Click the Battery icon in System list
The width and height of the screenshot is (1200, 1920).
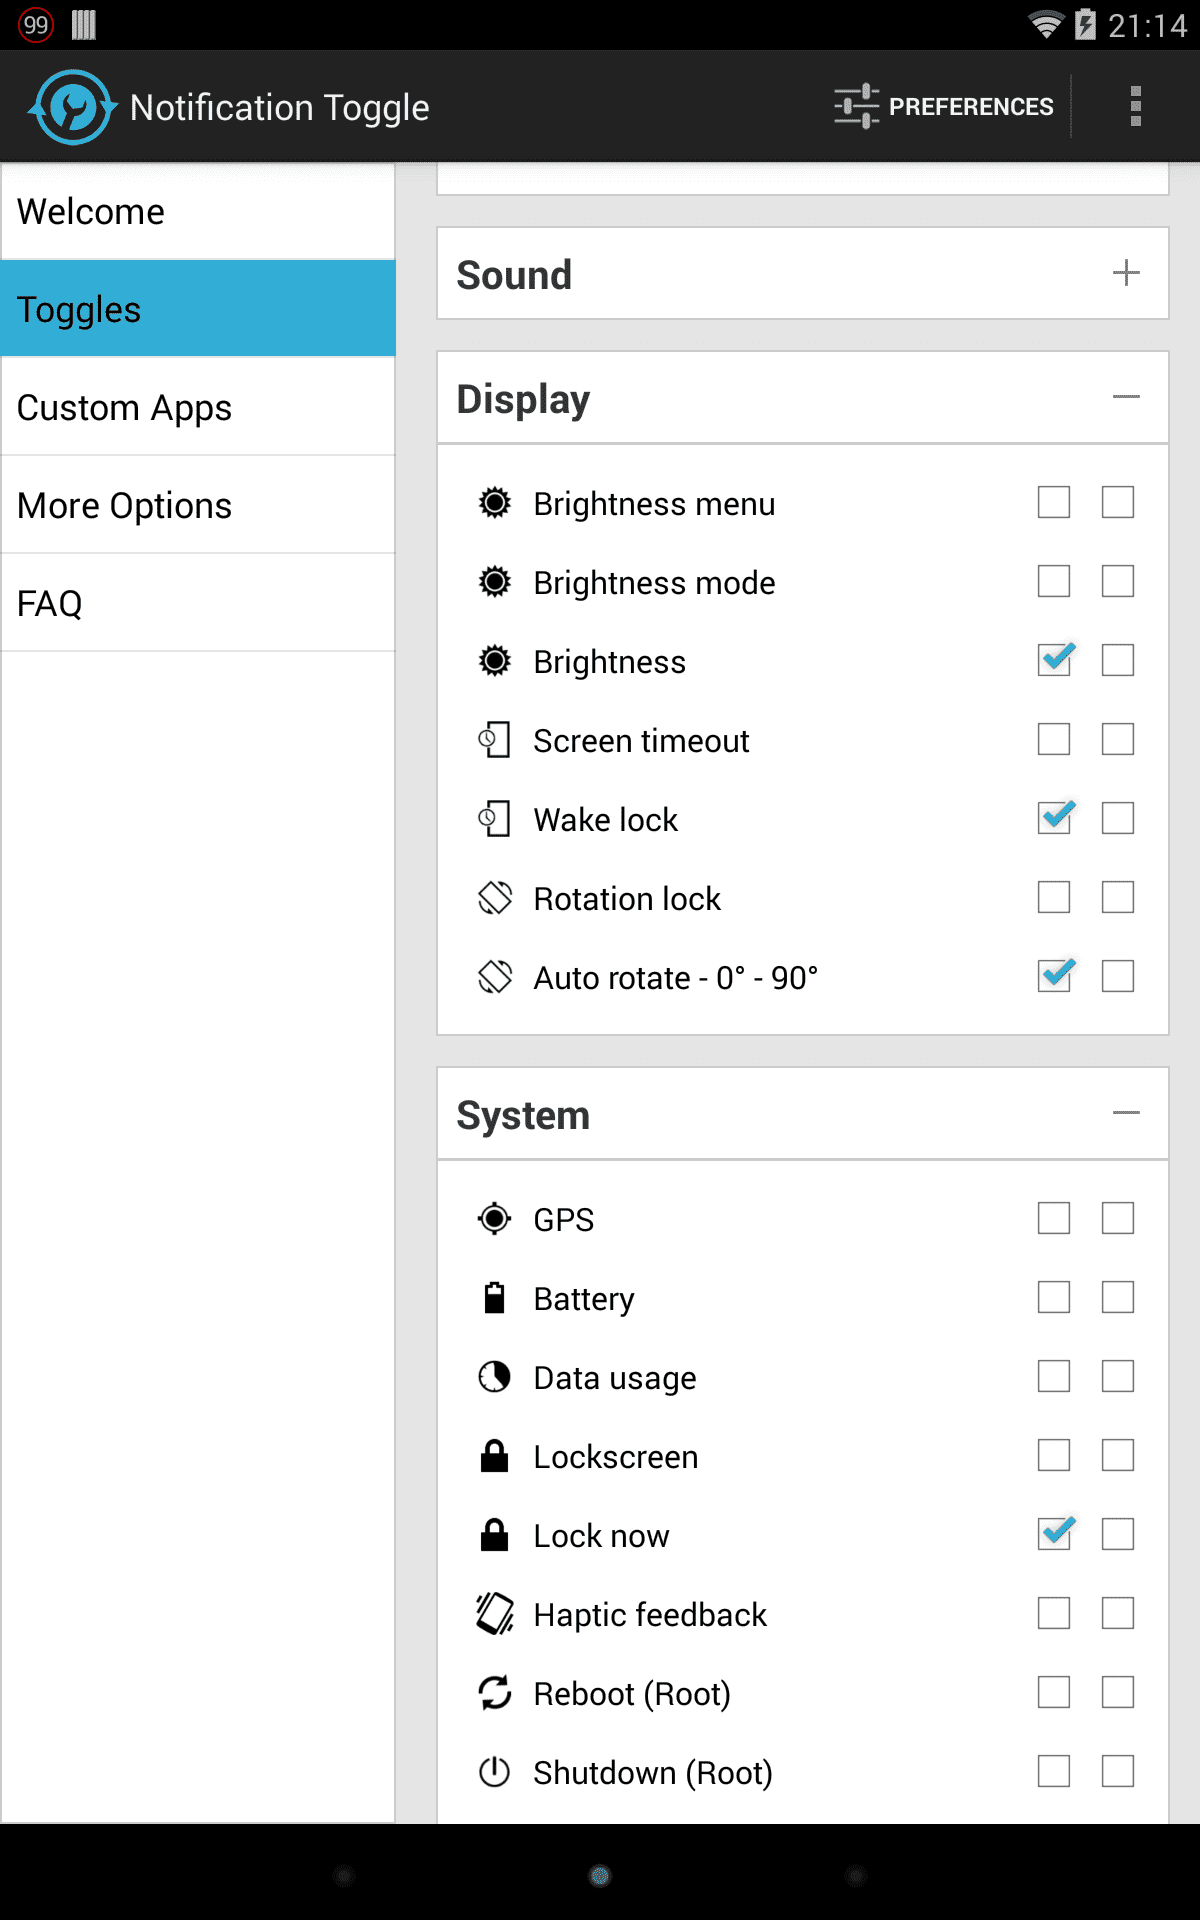click(x=494, y=1298)
